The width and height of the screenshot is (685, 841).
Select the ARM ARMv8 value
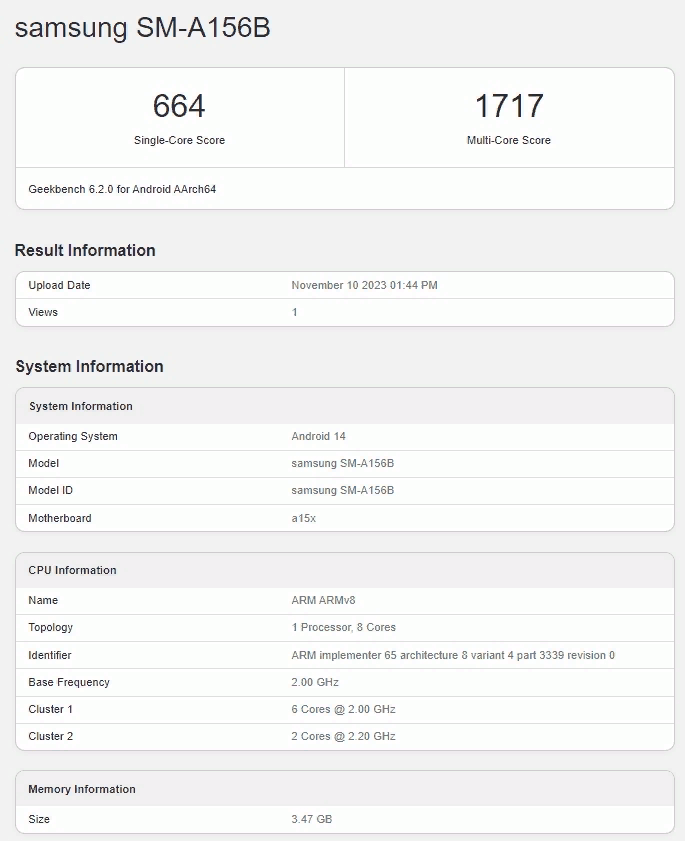point(323,600)
